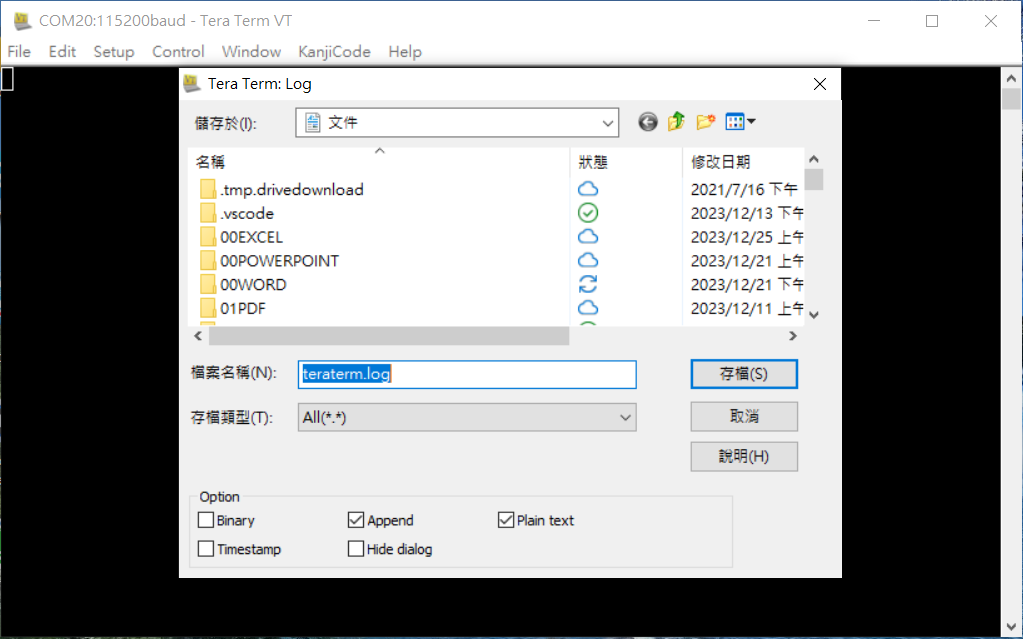Select the 00WORD folder icon
Viewport: 1023px width, 639px height.
pos(207,285)
